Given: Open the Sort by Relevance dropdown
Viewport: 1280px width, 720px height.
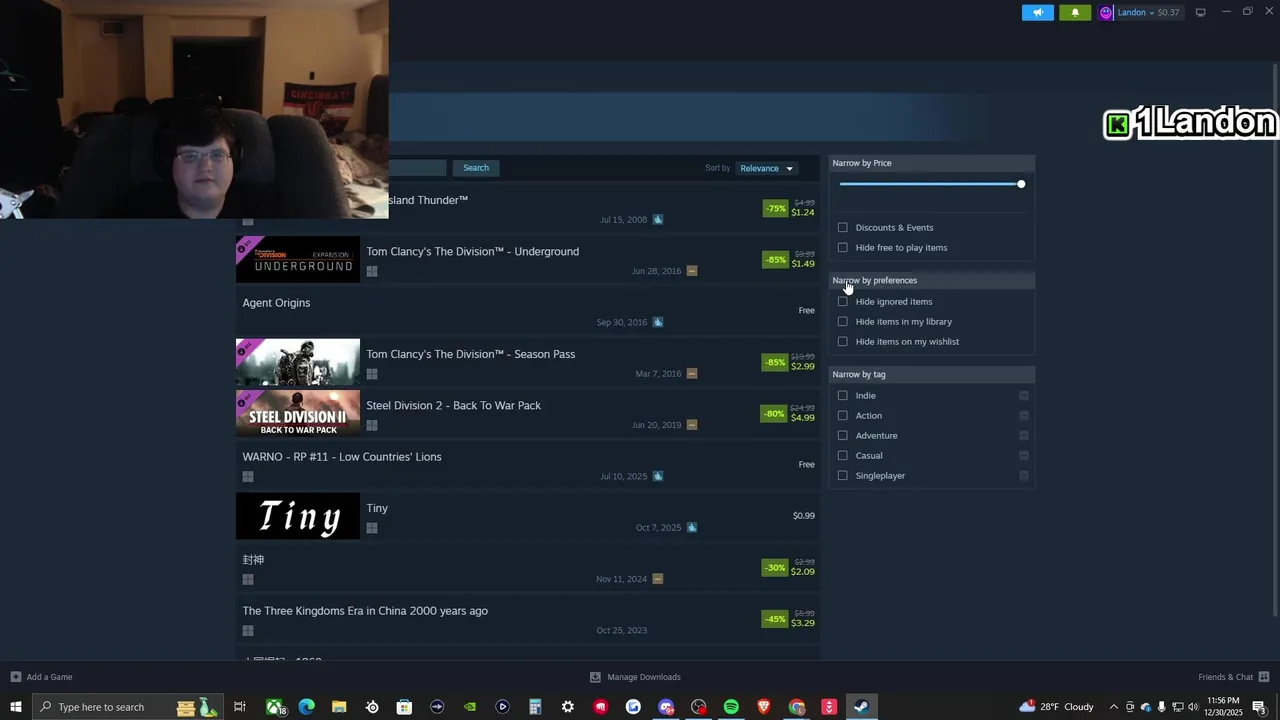Looking at the screenshot, I should pyautogui.click(x=766, y=168).
